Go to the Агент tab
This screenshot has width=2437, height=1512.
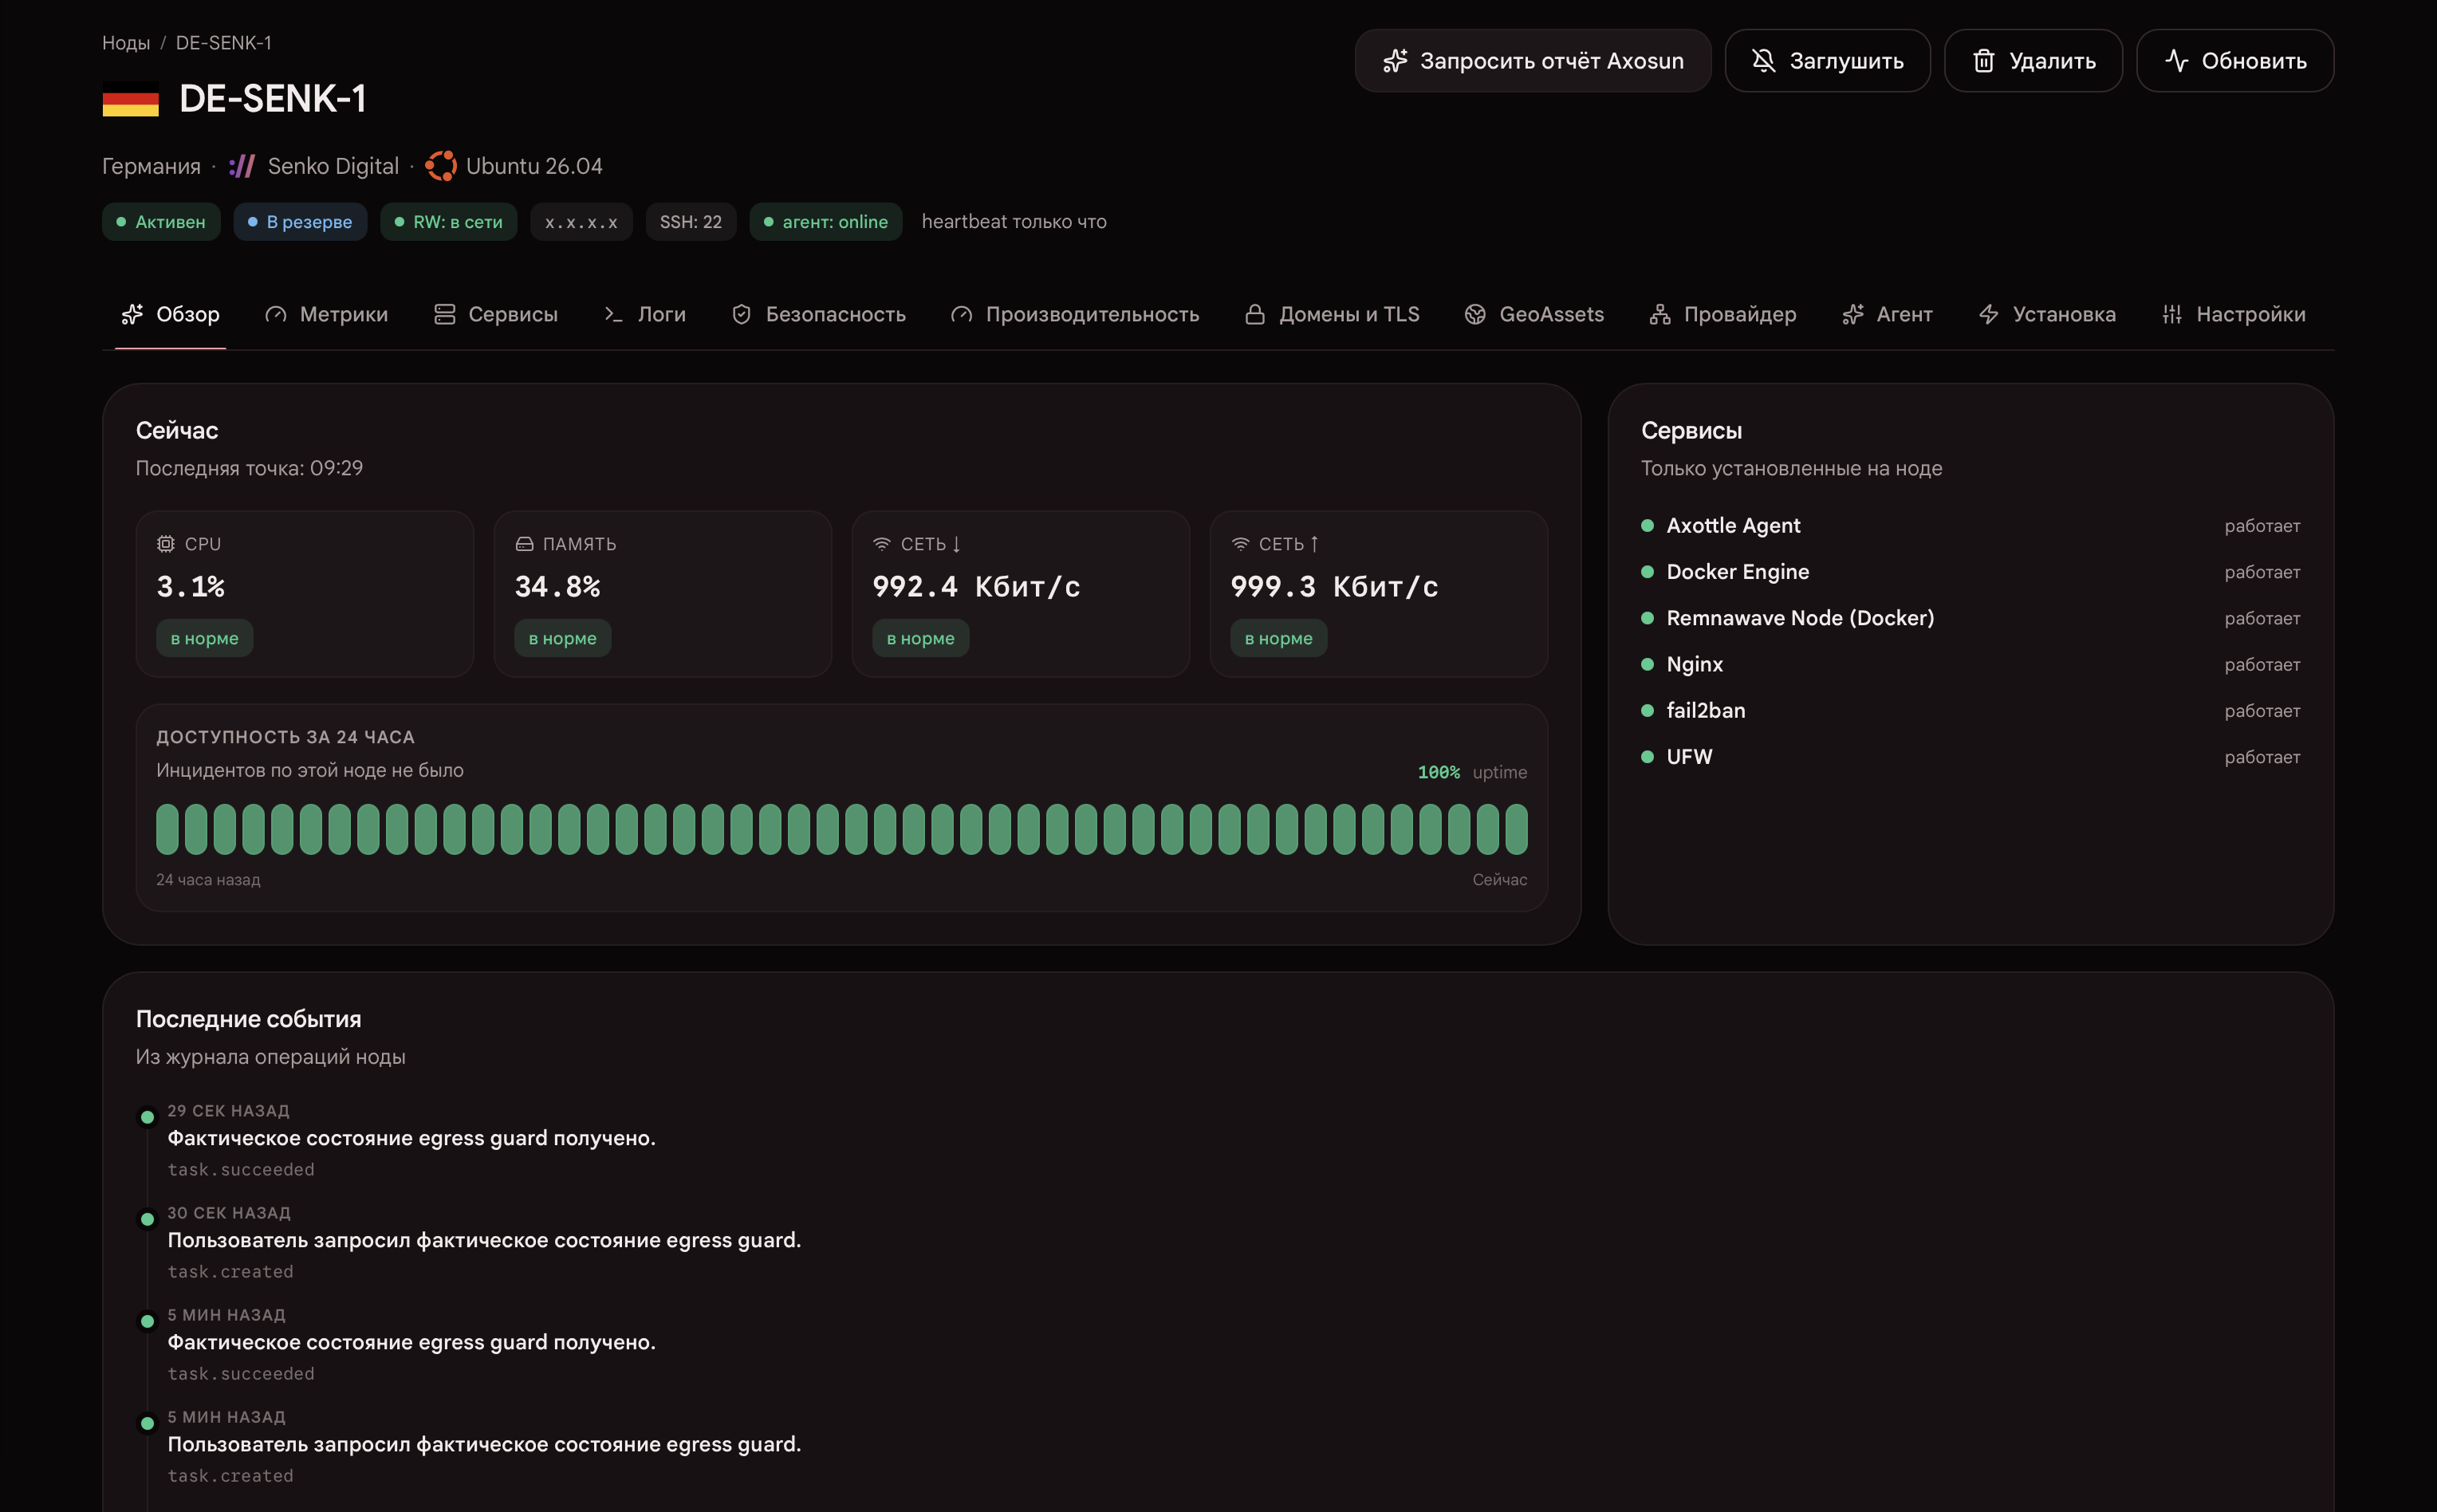[x=1887, y=314]
